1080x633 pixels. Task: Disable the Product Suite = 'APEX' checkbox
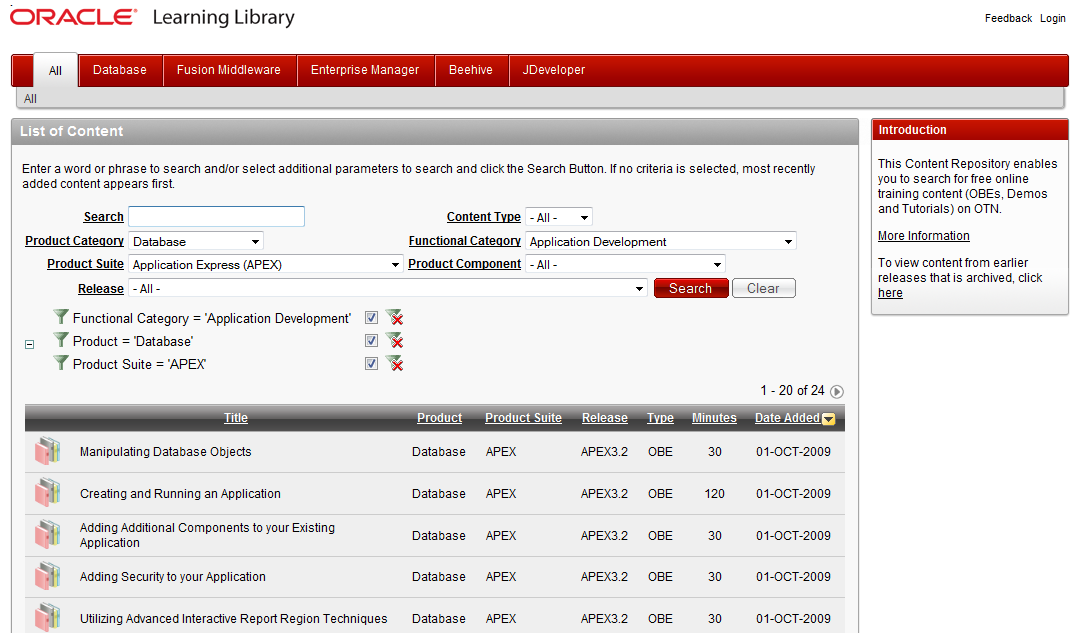[371, 363]
